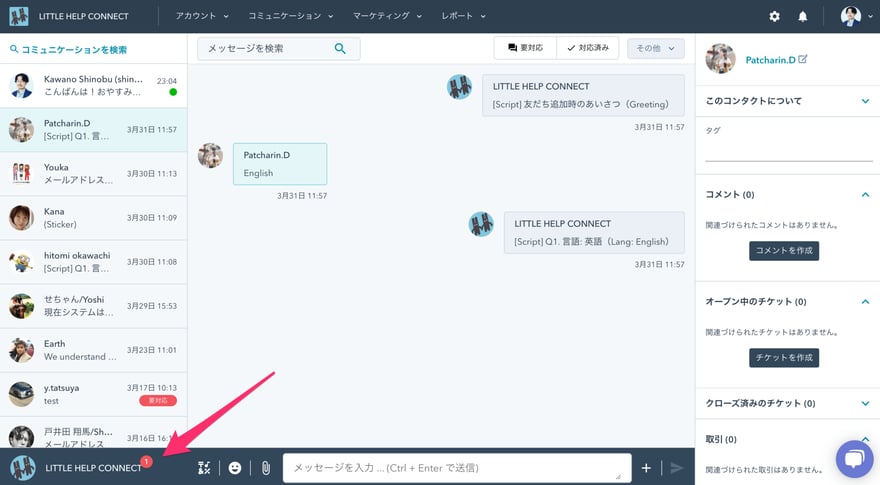880x485 pixels.
Task: Click the チケットを作成 button
Action: (783, 357)
